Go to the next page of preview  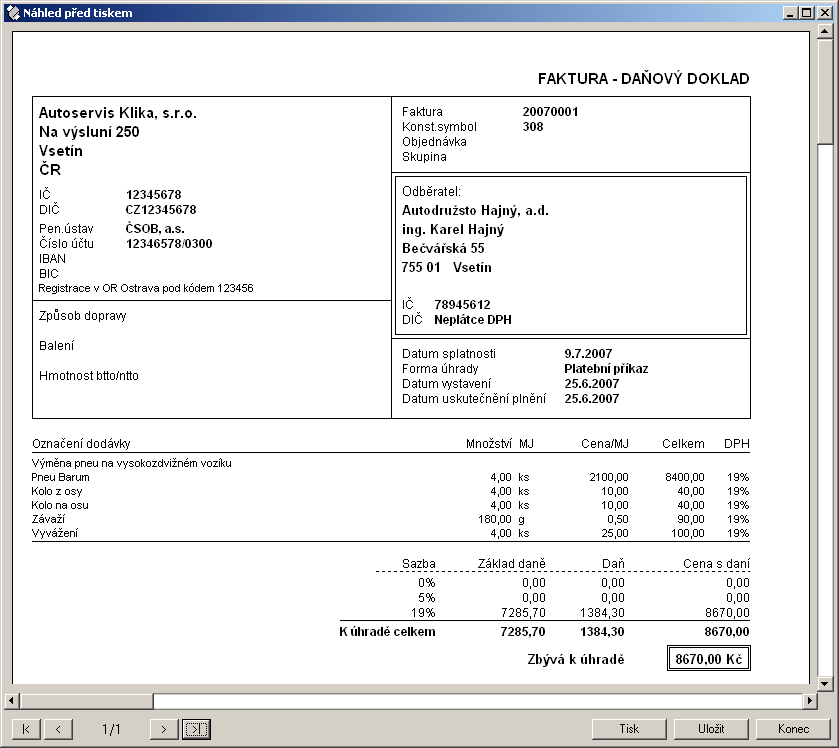164,729
